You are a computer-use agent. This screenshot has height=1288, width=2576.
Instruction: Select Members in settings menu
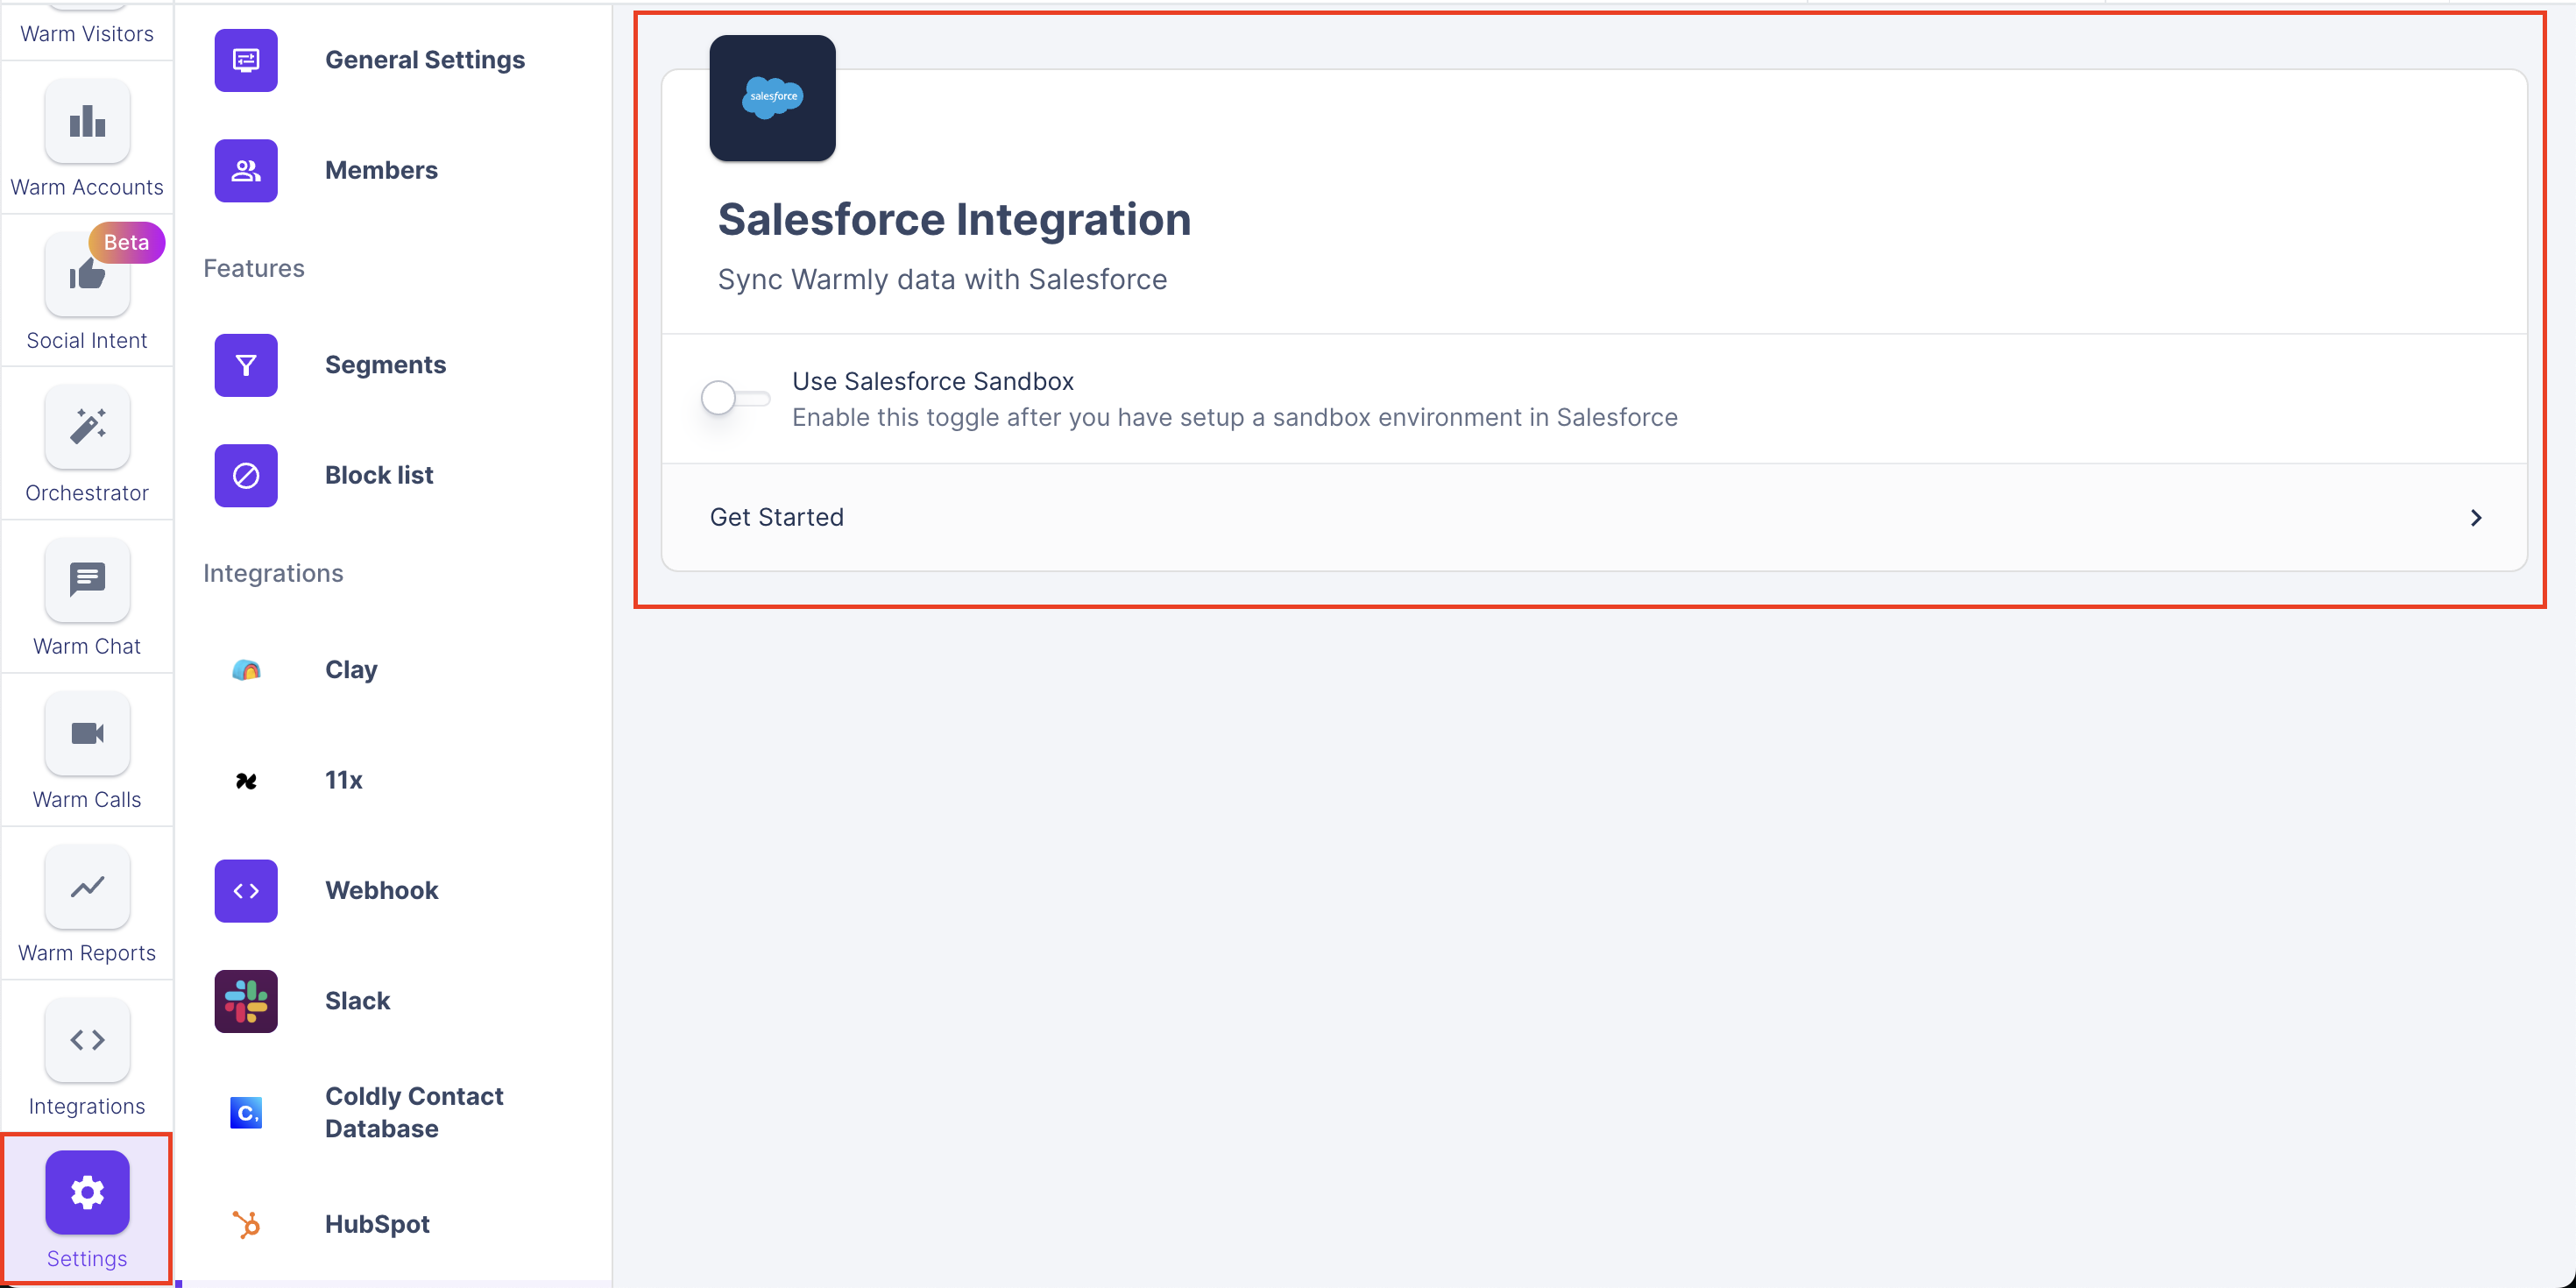381,170
